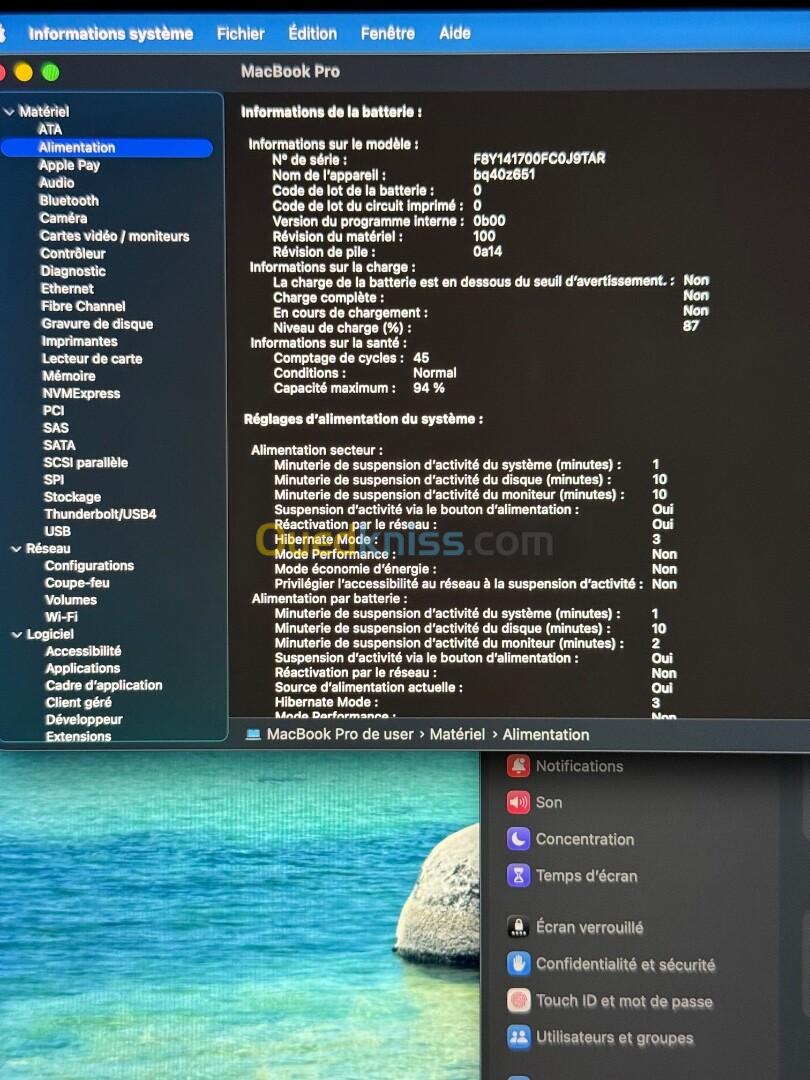Click the Capacité maximum value 94 %

[x=428, y=388]
